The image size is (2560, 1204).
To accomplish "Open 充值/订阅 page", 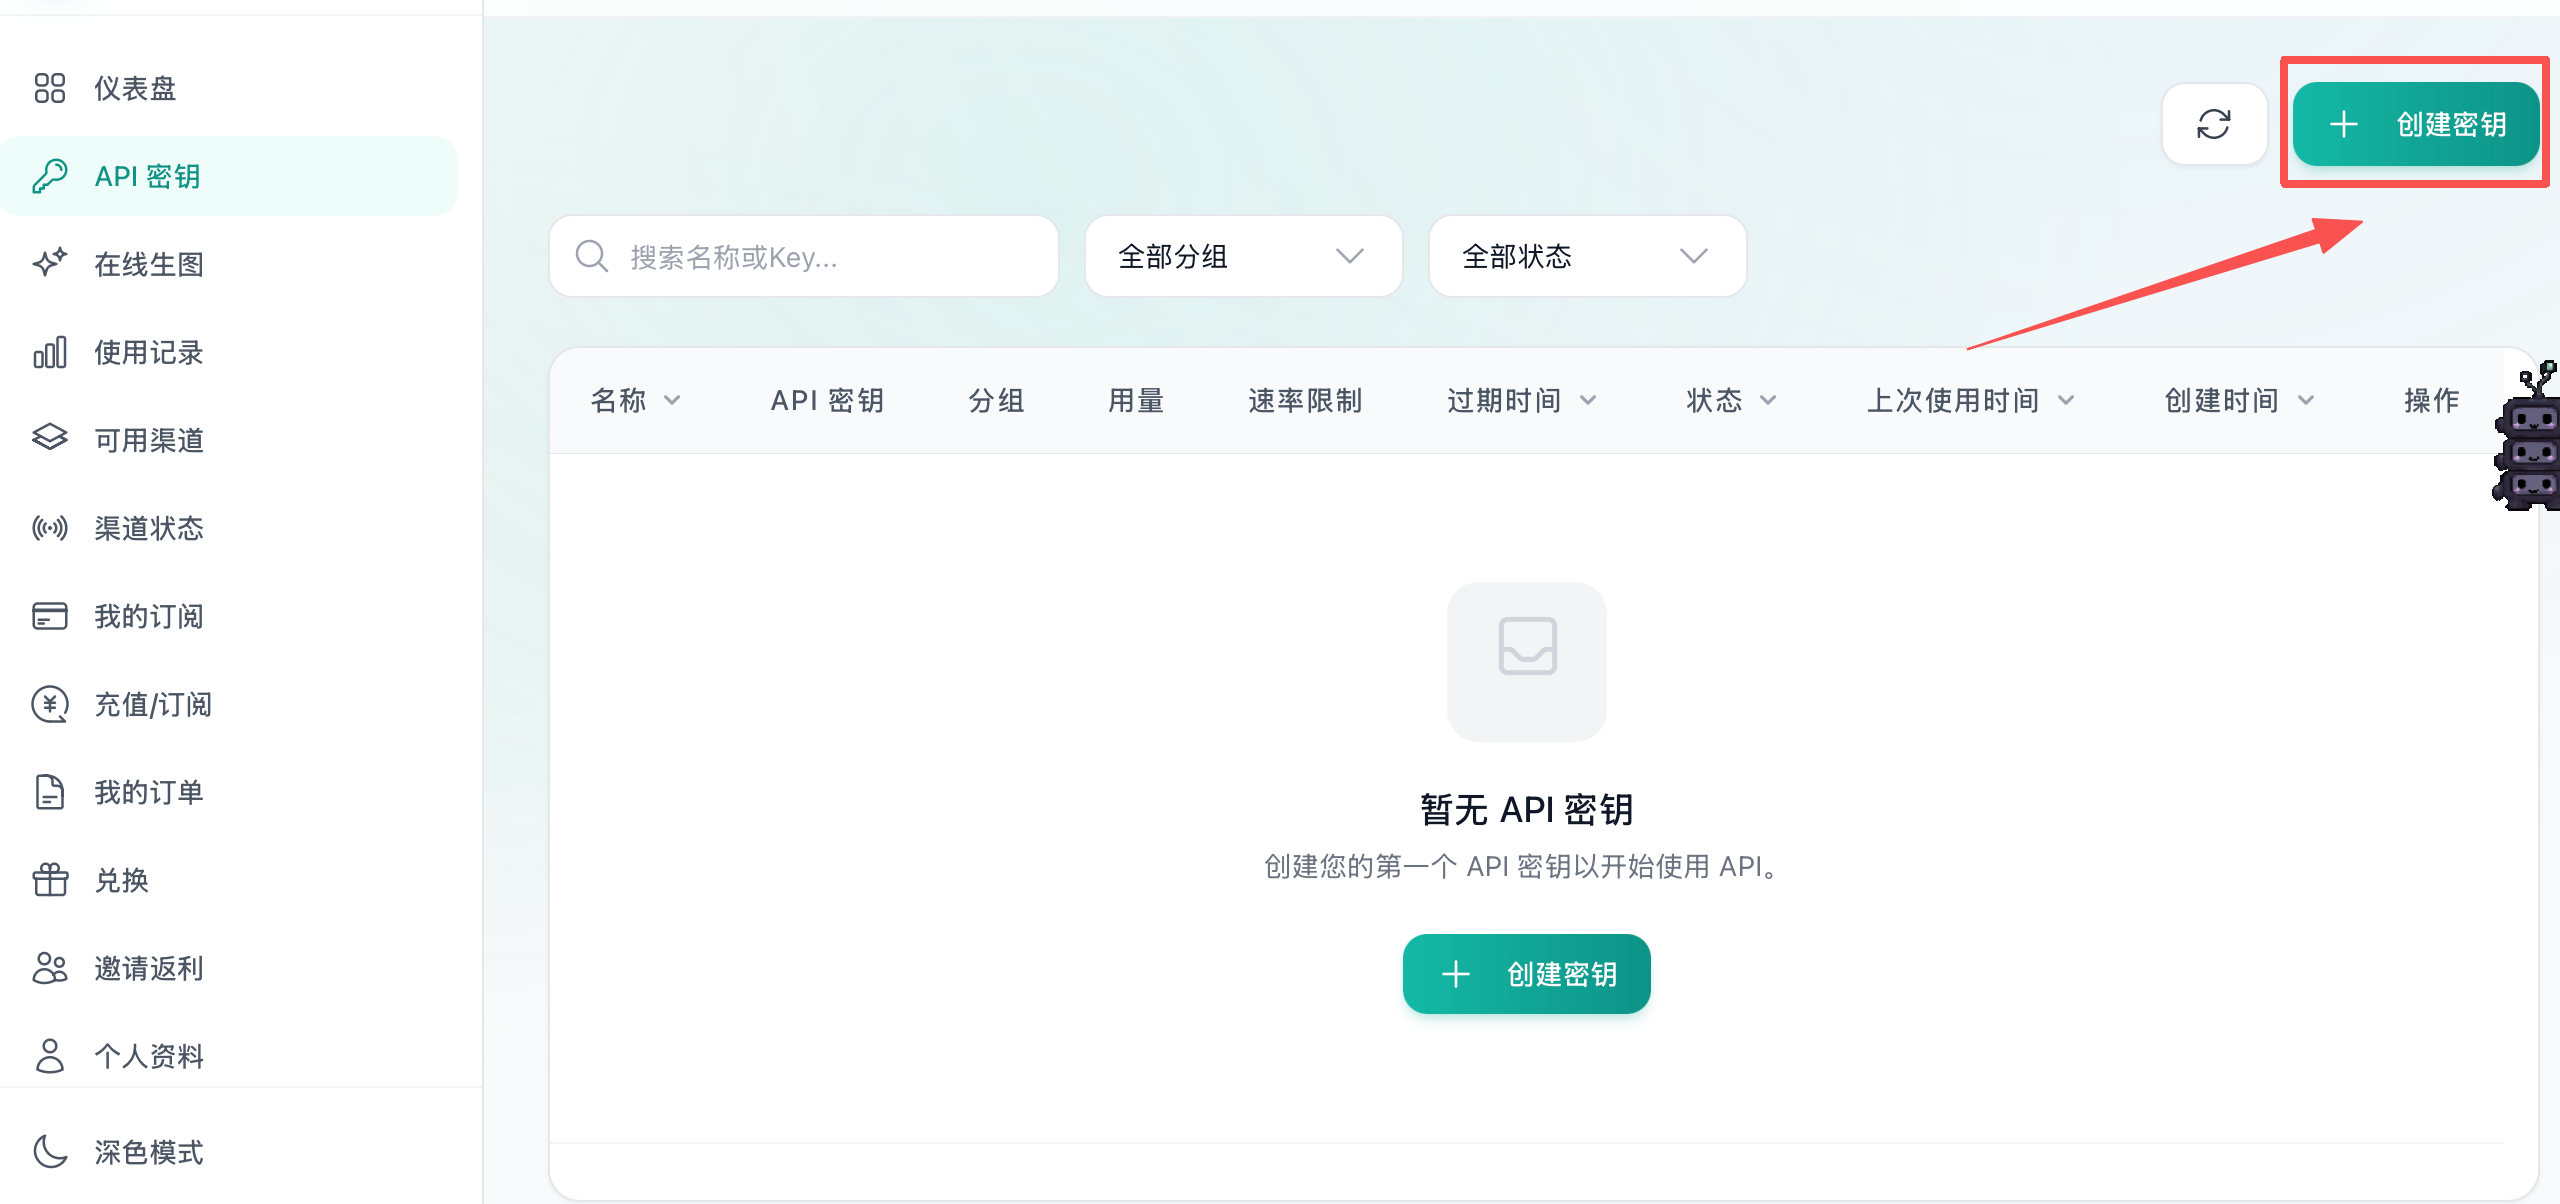I will 229,704.
